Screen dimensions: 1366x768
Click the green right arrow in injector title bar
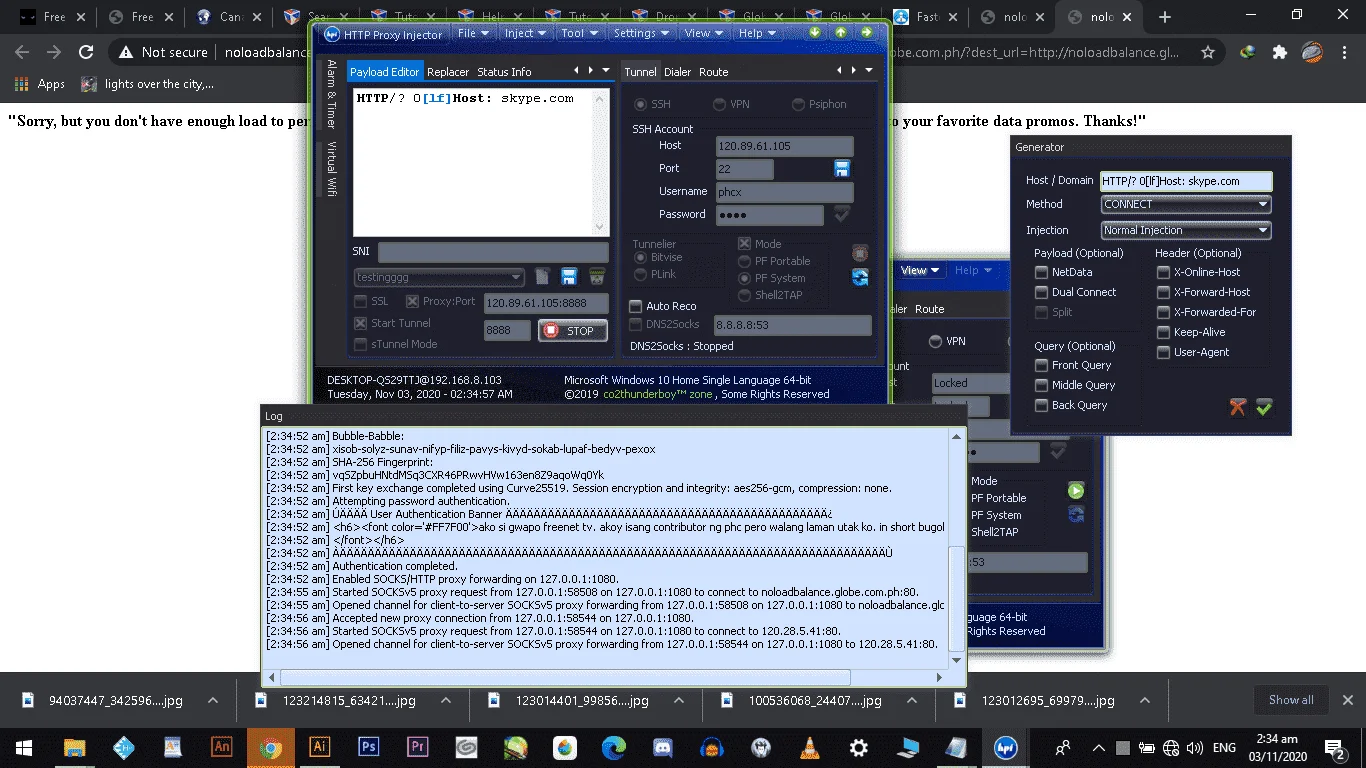coord(867,32)
